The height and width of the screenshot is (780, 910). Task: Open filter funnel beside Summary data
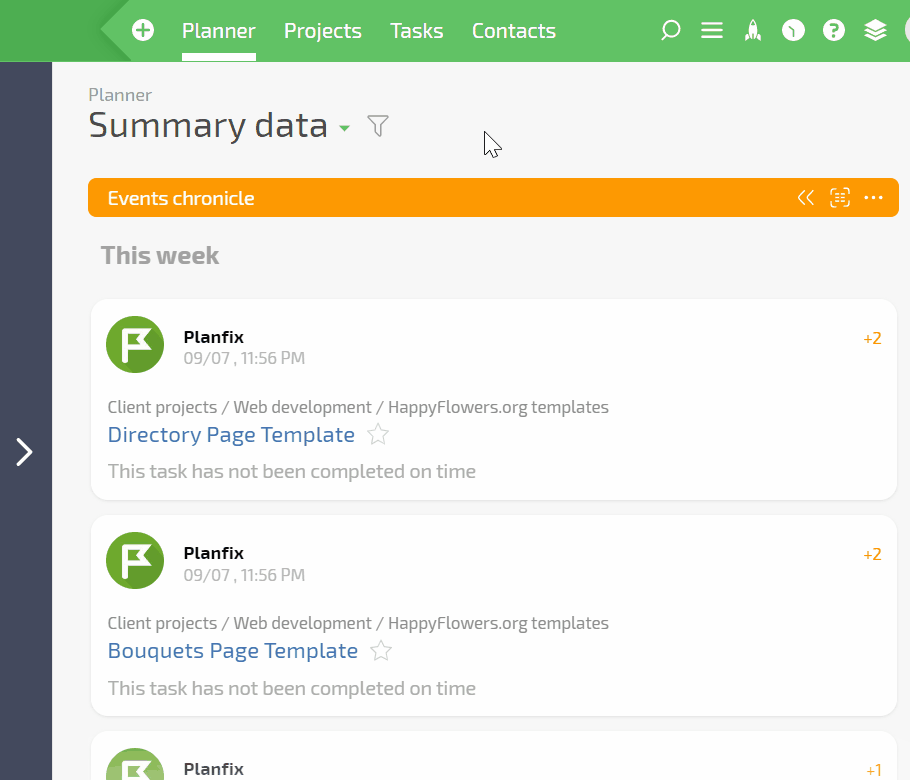tap(377, 126)
